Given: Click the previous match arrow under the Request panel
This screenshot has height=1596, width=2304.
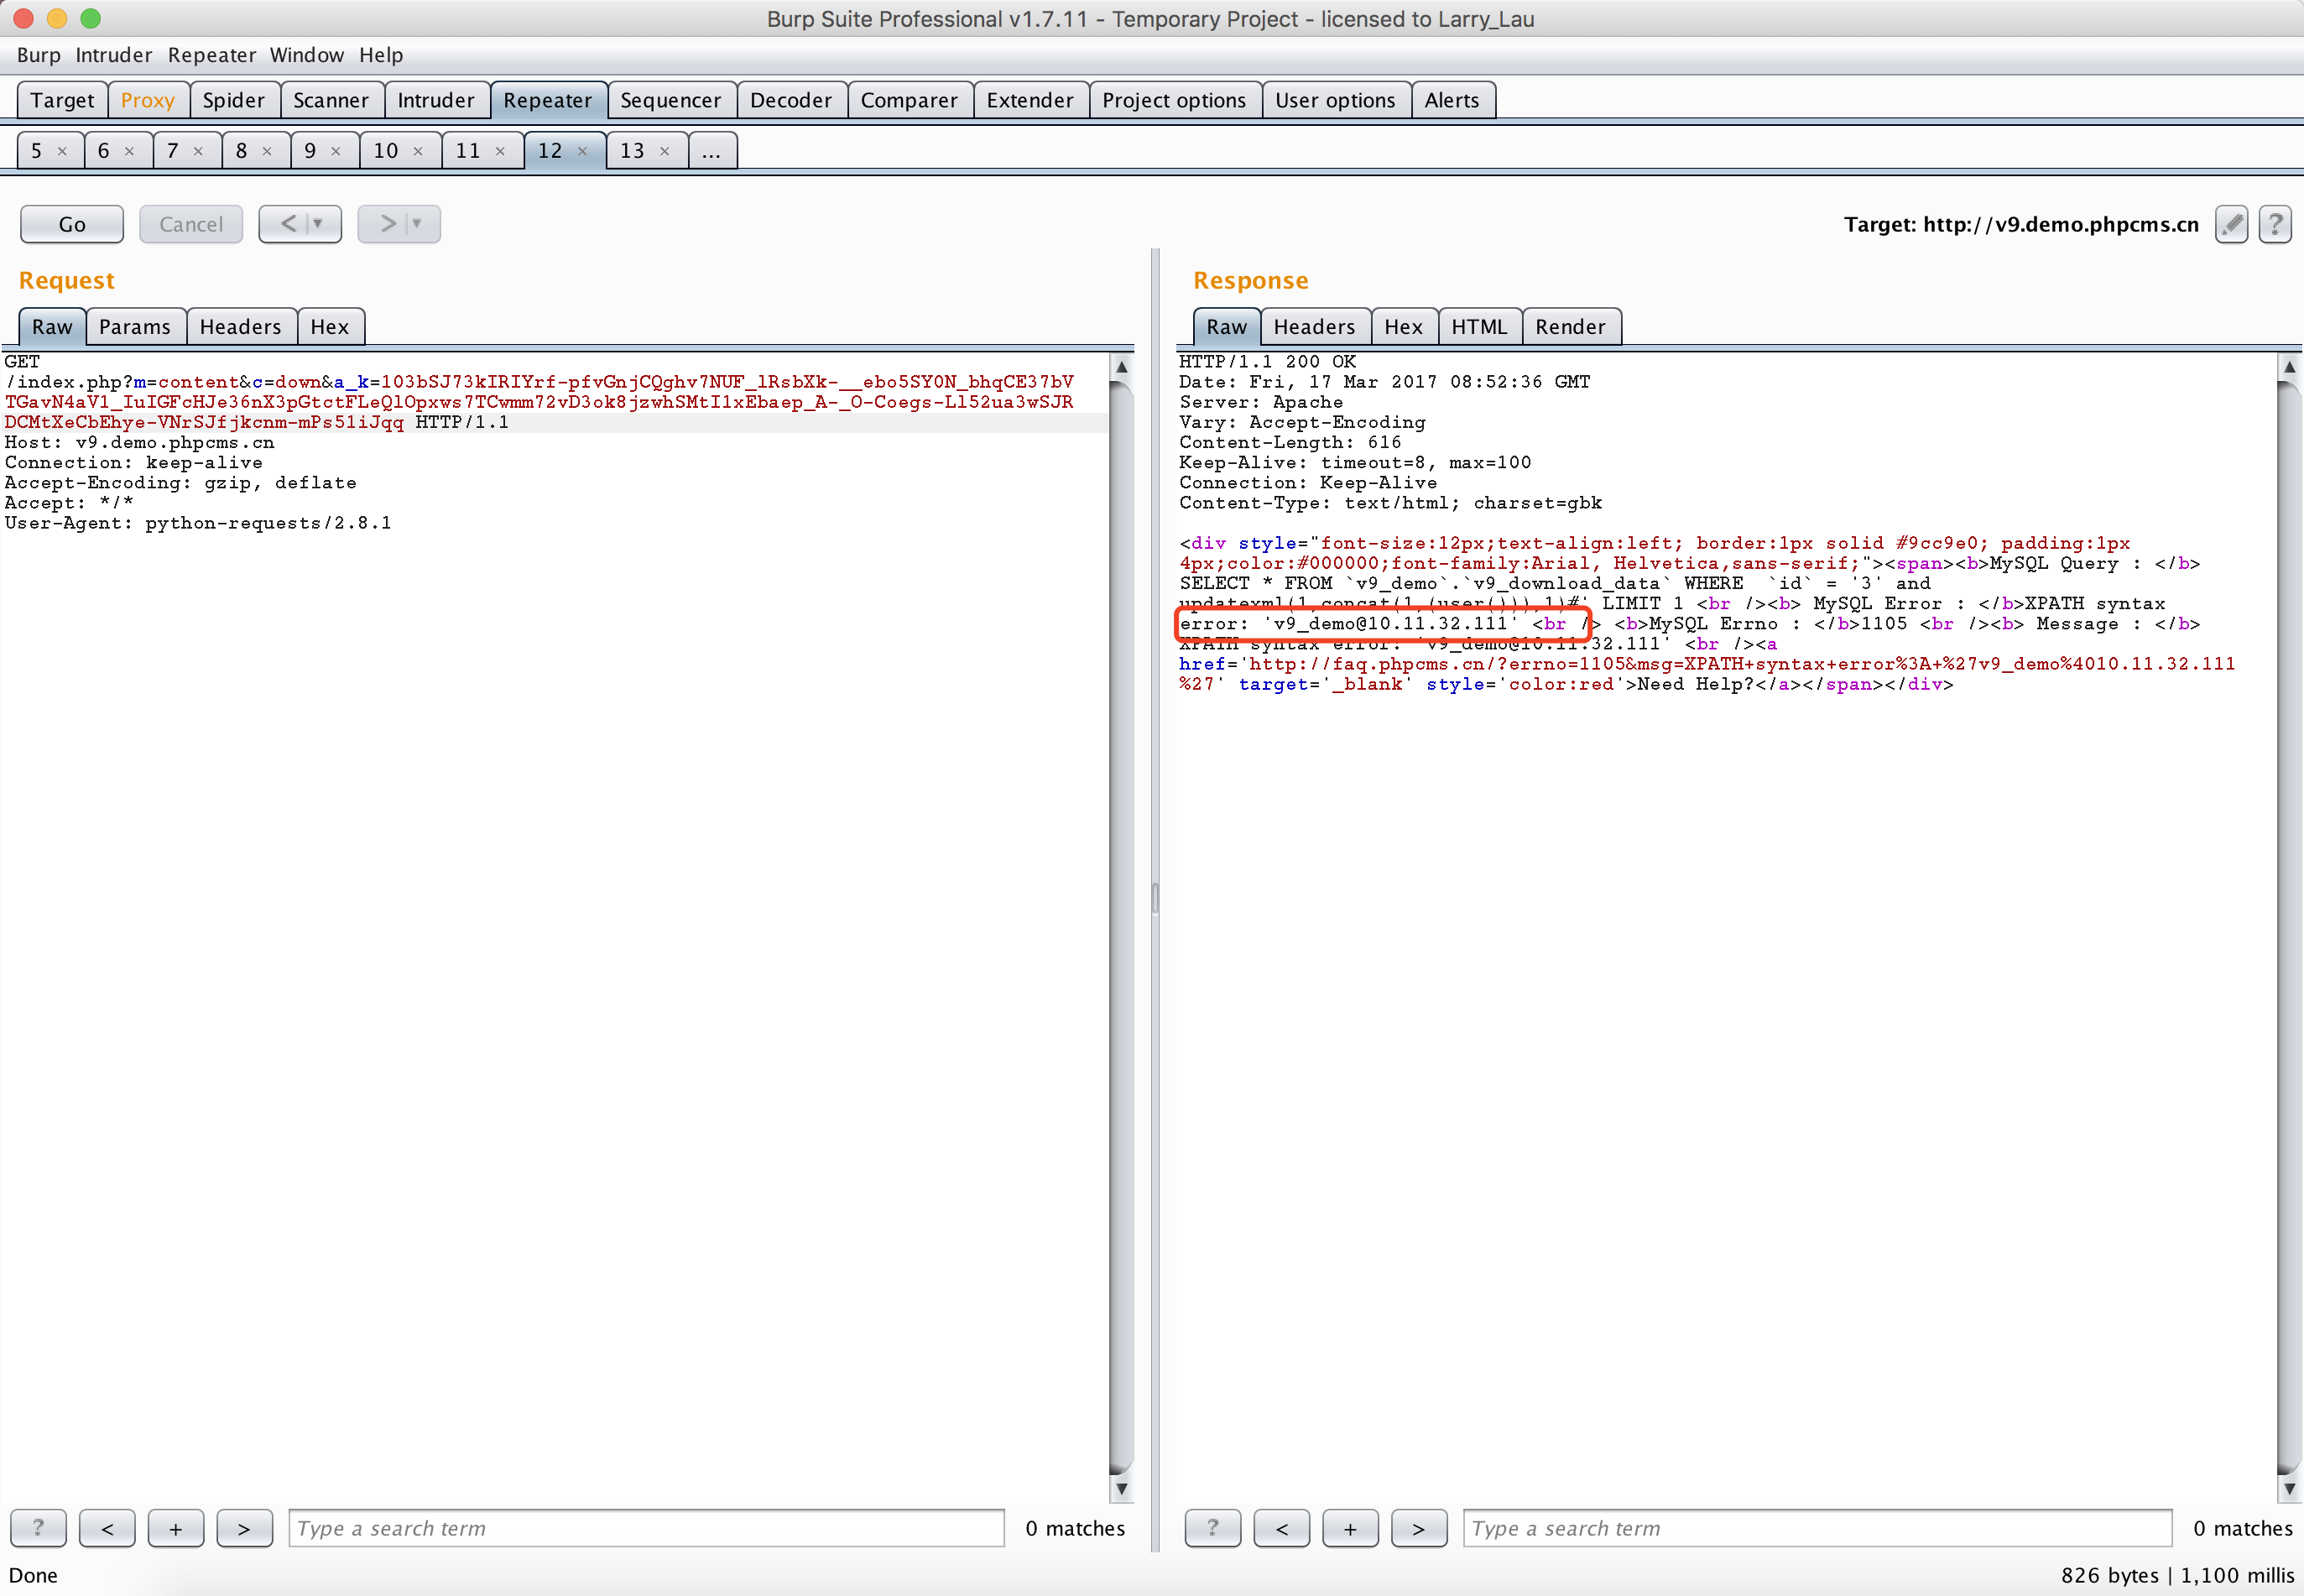Looking at the screenshot, I should coord(107,1528).
